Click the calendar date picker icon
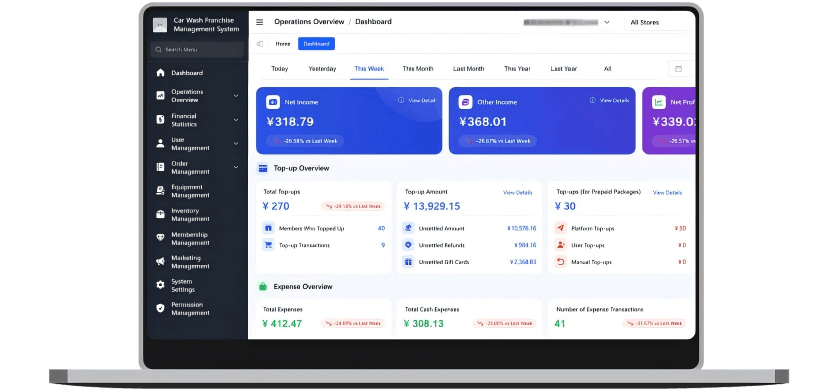The image size is (838, 390). (679, 69)
